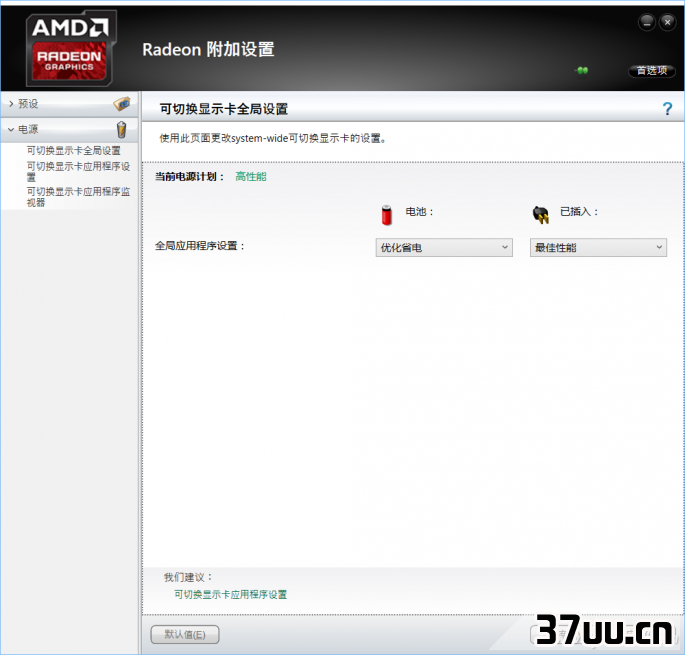Select 可切换显示卡全局设置 in sidebar

coord(73,151)
